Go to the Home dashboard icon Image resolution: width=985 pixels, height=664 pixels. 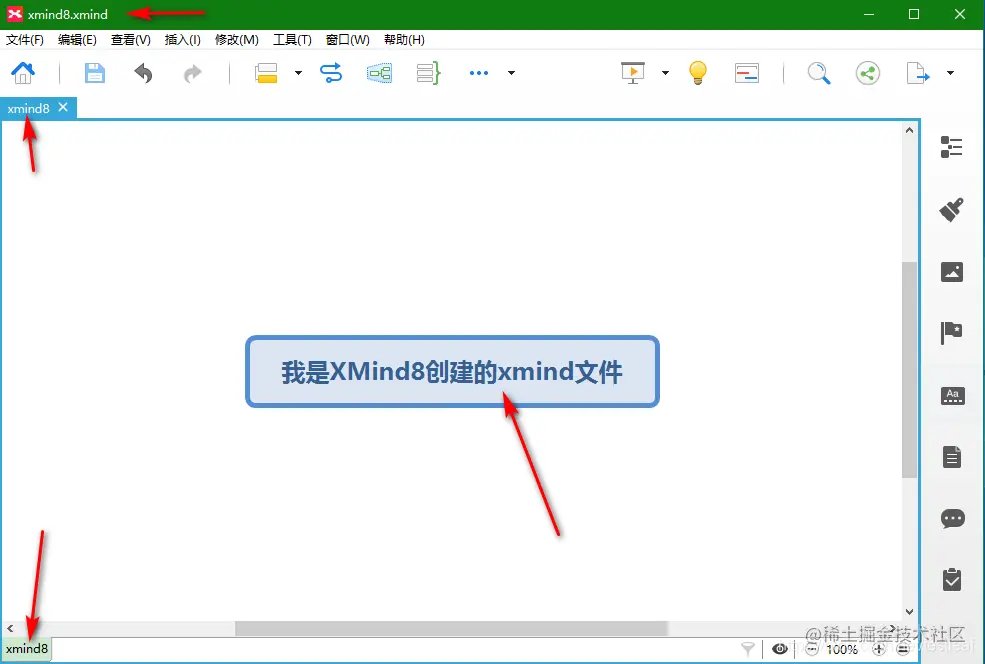23,73
